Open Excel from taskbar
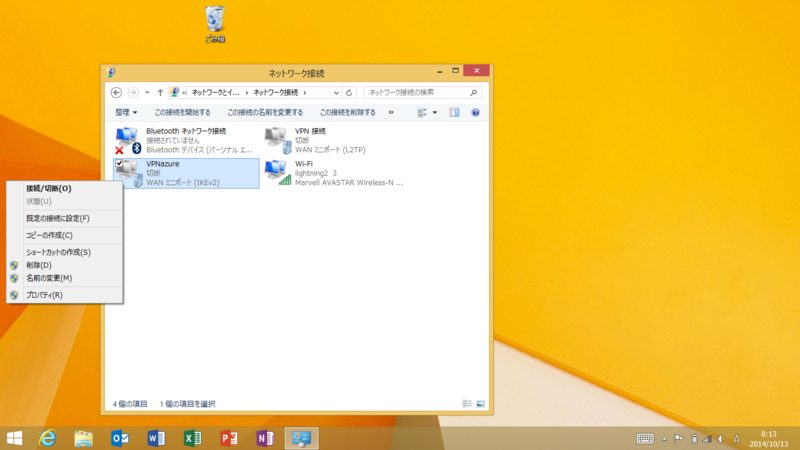 click(192, 438)
